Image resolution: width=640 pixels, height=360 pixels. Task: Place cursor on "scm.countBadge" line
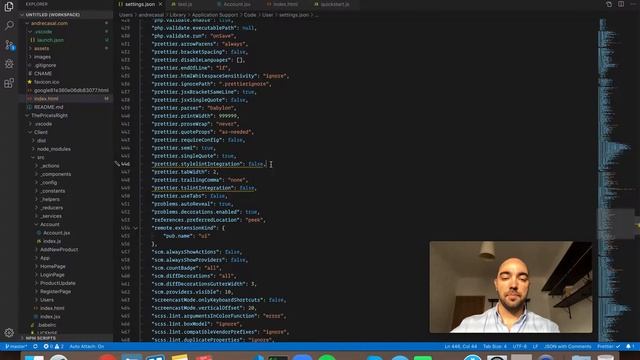pos(187,268)
